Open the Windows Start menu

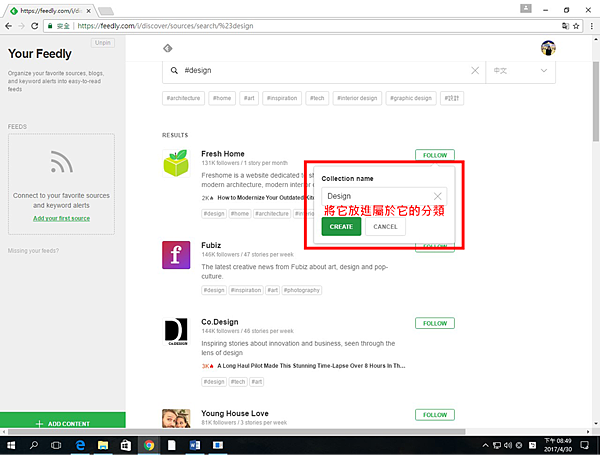11,445
